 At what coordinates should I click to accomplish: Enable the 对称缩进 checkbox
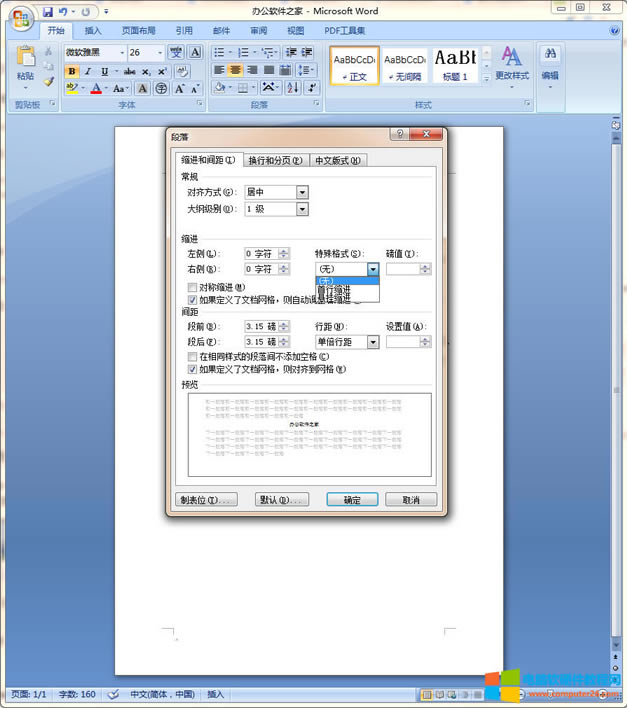[x=193, y=287]
